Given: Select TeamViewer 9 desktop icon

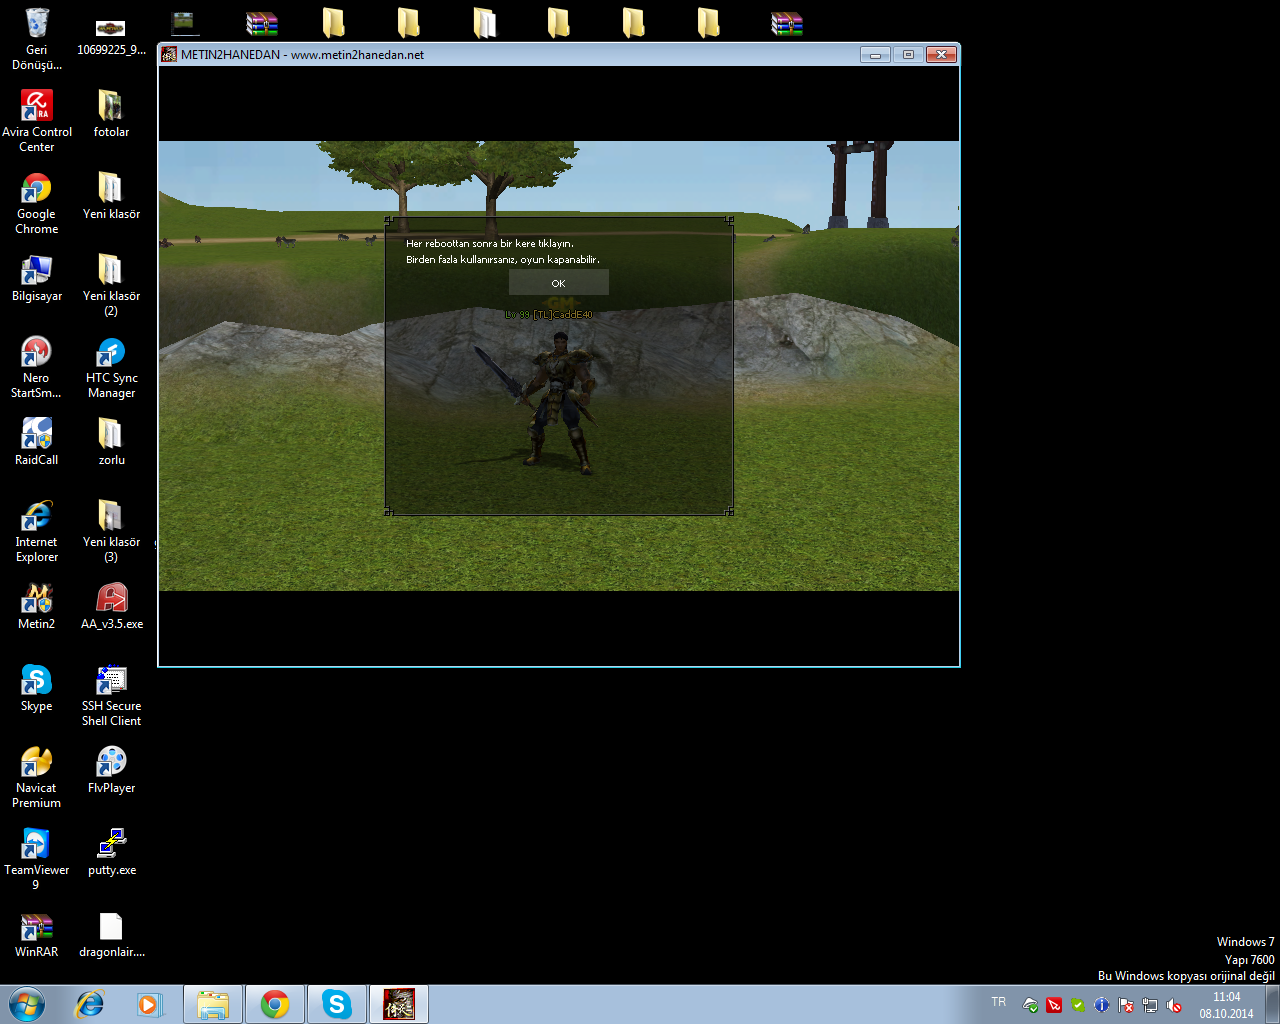Looking at the screenshot, I should 37,860.
